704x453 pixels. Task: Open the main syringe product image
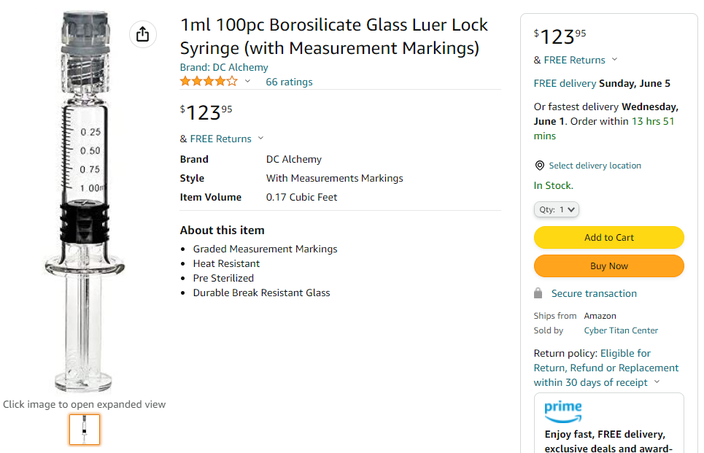(x=85, y=200)
